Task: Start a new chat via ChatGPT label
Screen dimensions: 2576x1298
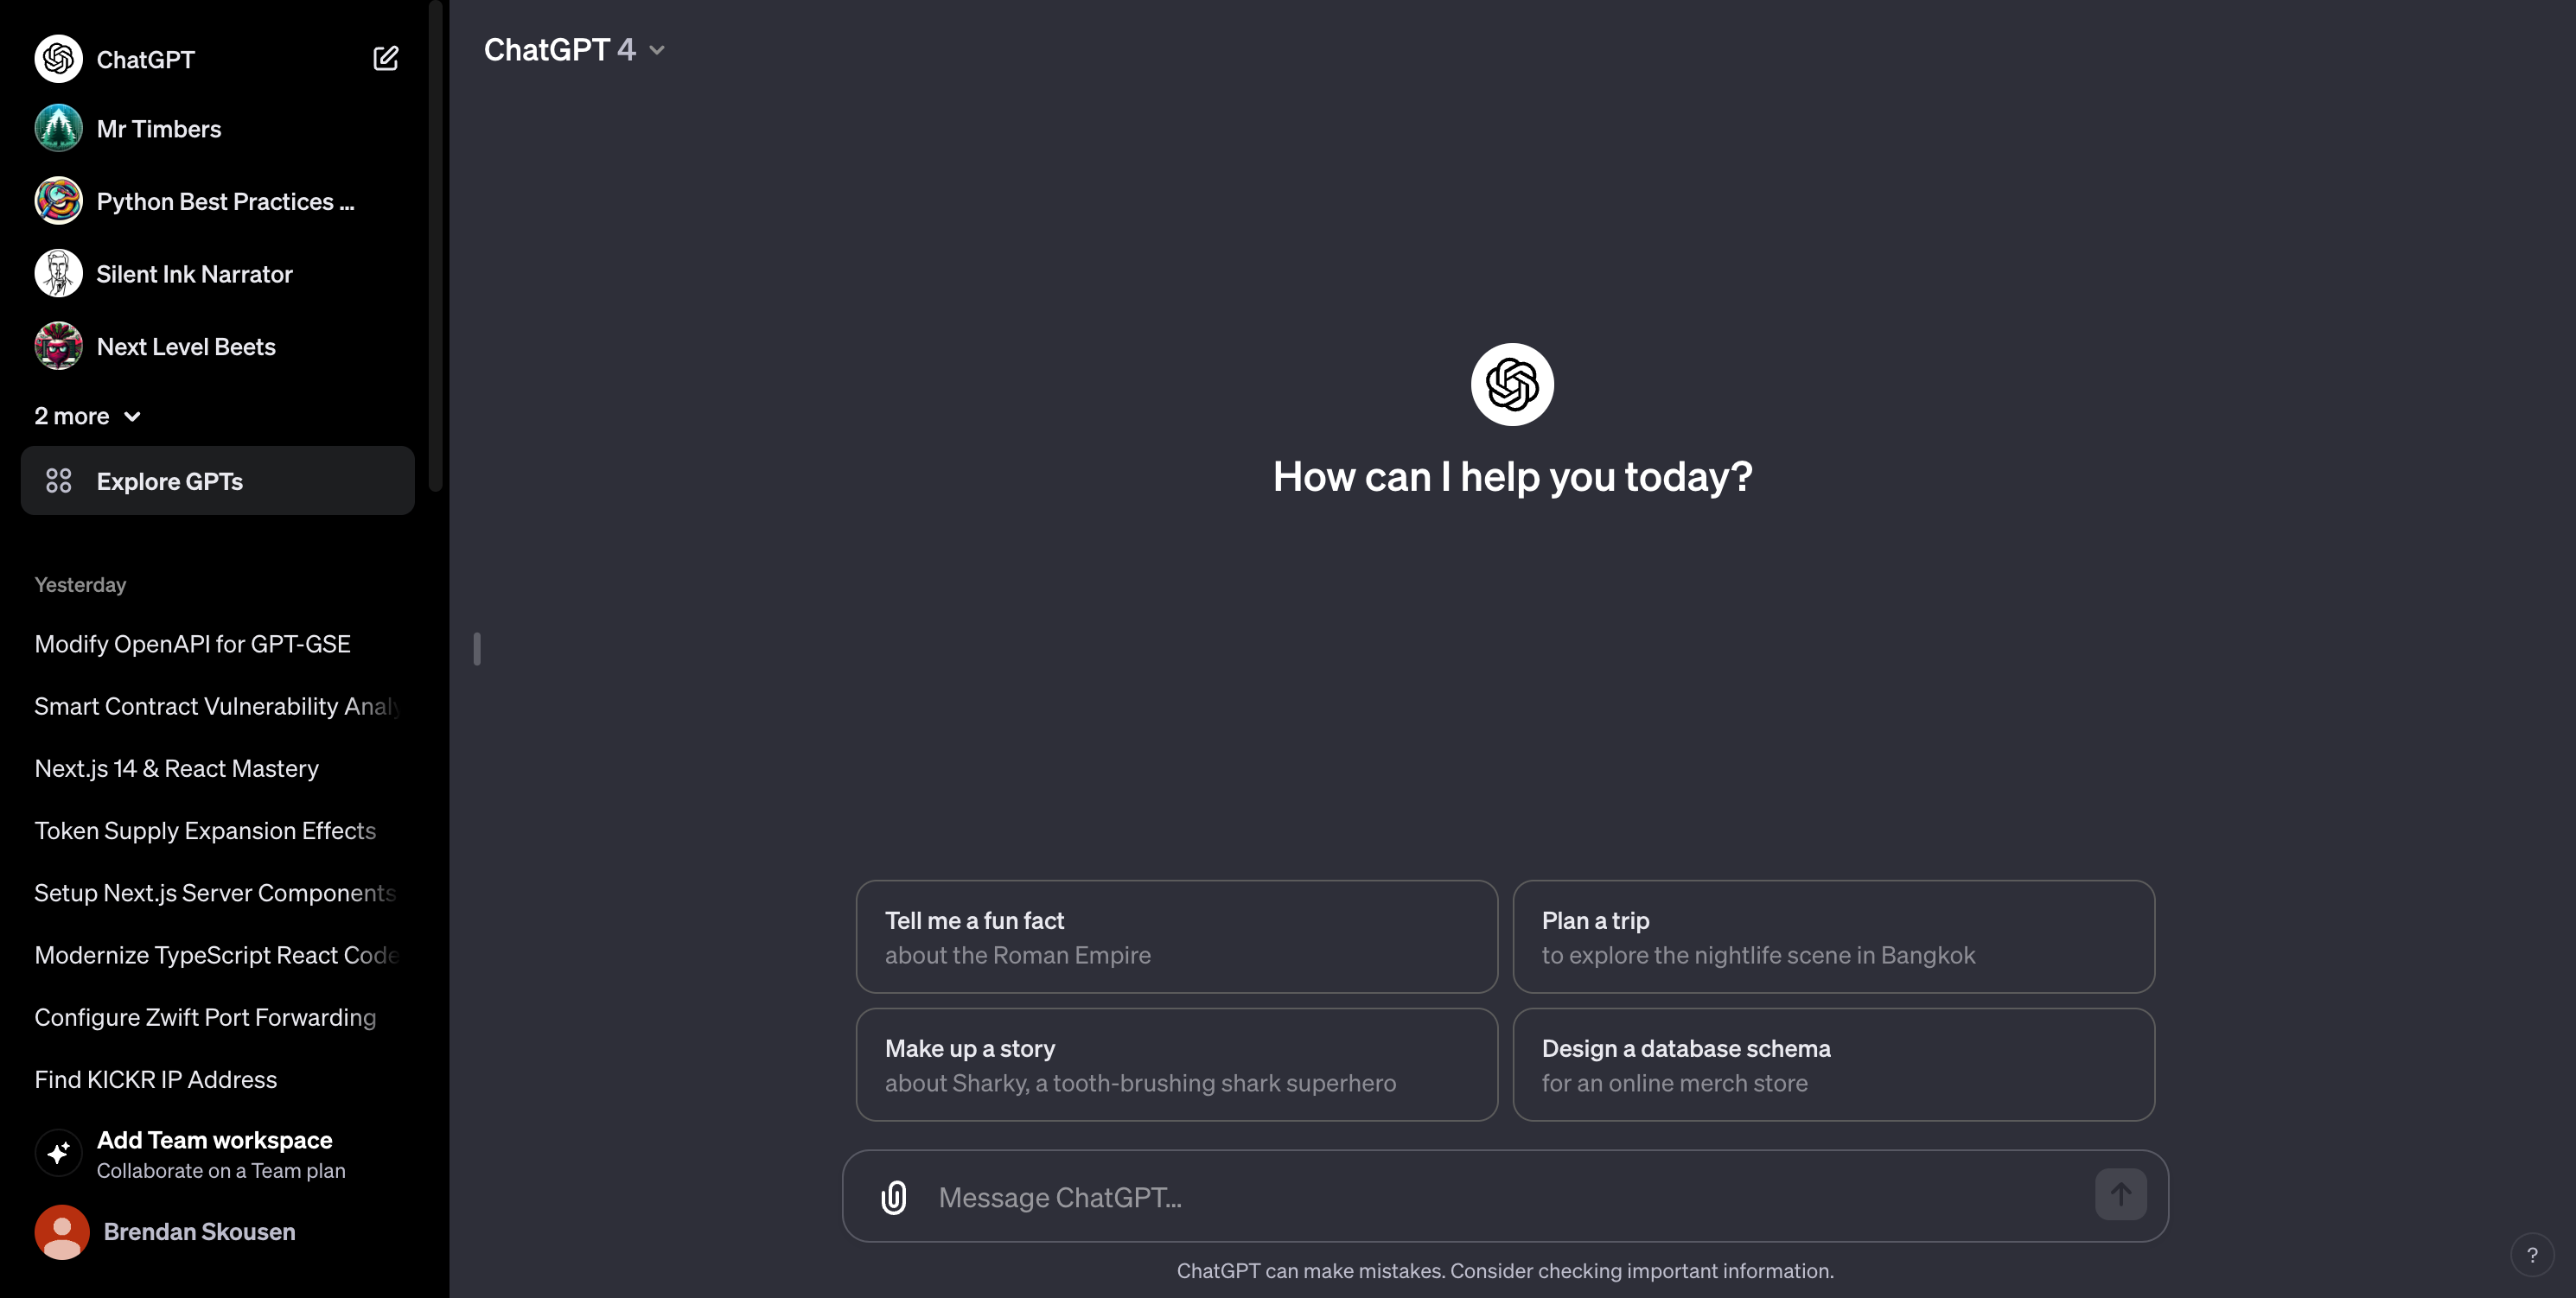Action: pyautogui.click(x=145, y=59)
